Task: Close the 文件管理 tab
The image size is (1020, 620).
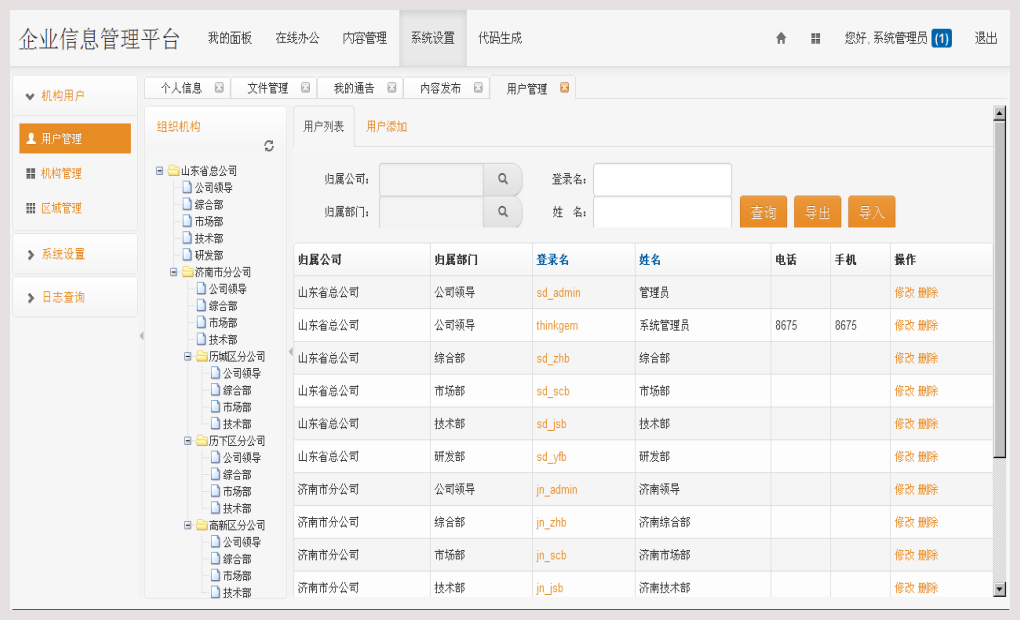Action: tap(307, 87)
